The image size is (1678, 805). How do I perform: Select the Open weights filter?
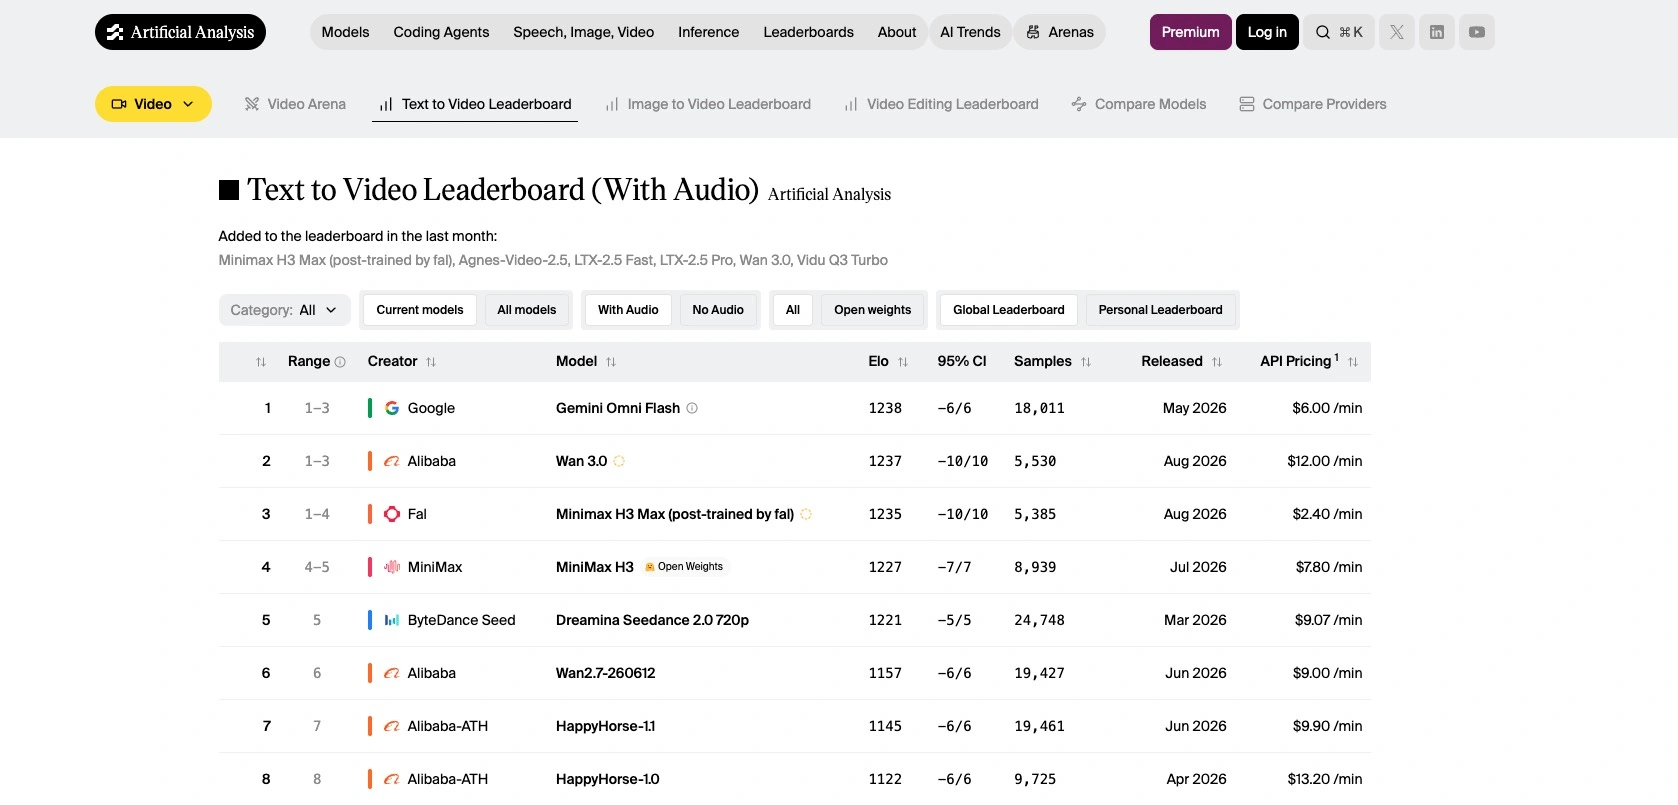[x=873, y=310]
